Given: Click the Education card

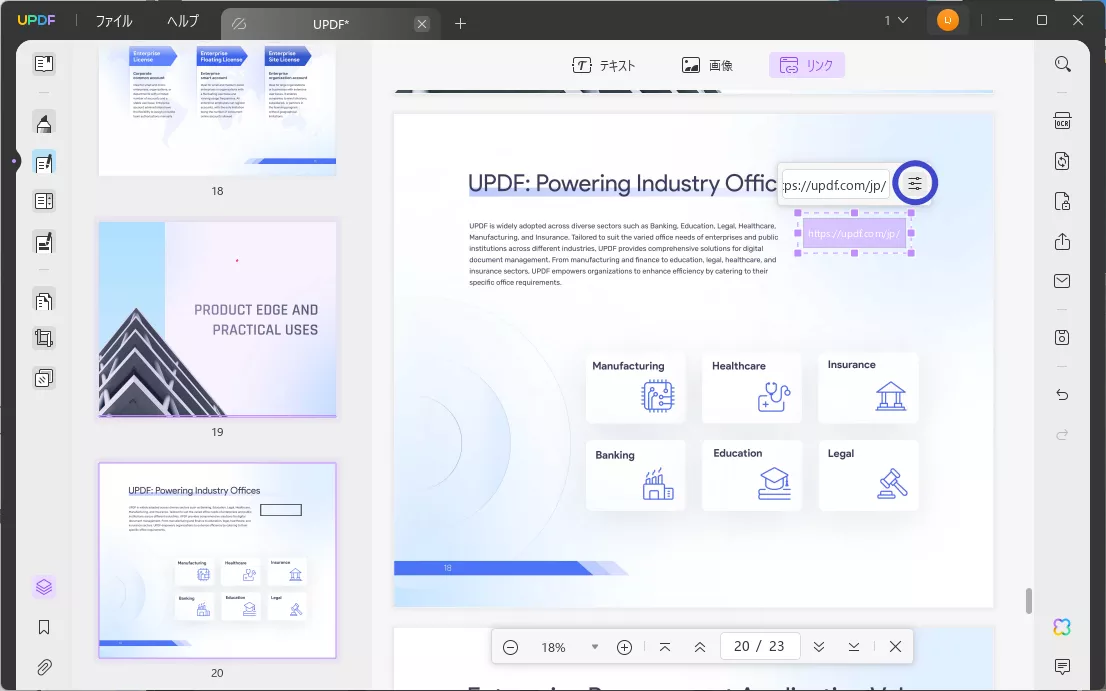Looking at the screenshot, I should 751,475.
